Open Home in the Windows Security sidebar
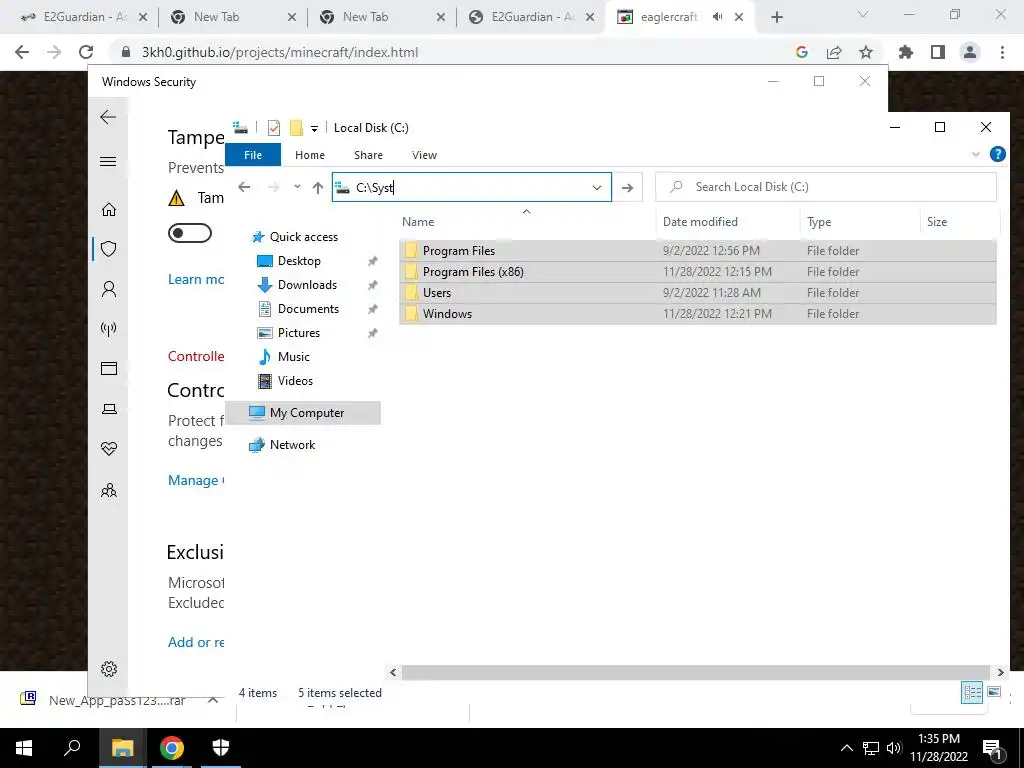The width and height of the screenshot is (1024, 768). (108, 209)
